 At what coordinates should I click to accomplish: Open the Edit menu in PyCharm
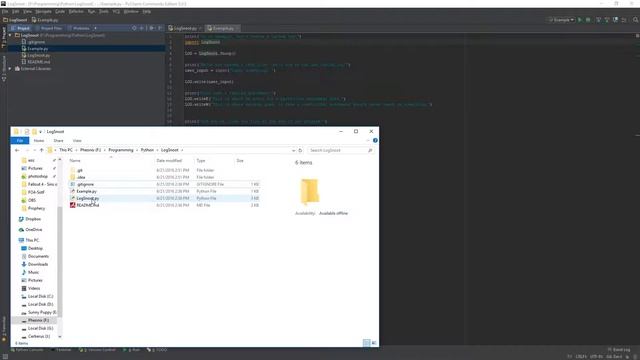point(16,11)
